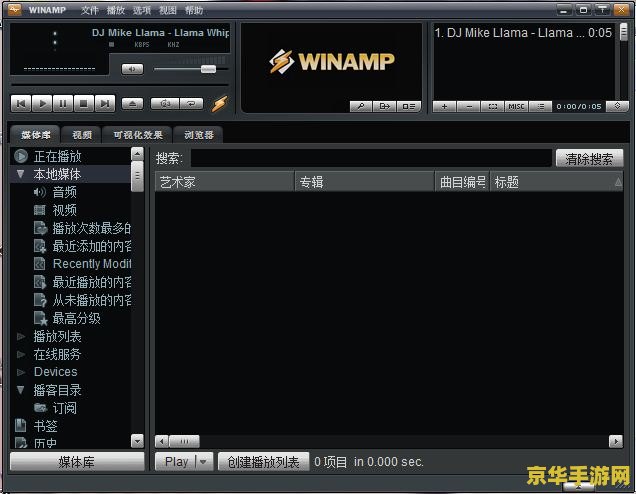
Task: Click the playlist view icon in video panel
Action: [x=408, y=106]
